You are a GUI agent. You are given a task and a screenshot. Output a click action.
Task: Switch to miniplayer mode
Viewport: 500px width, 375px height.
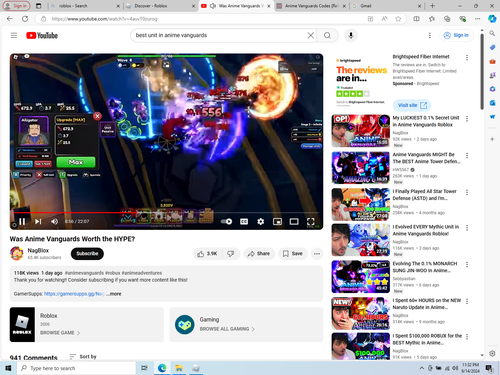click(277, 221)
